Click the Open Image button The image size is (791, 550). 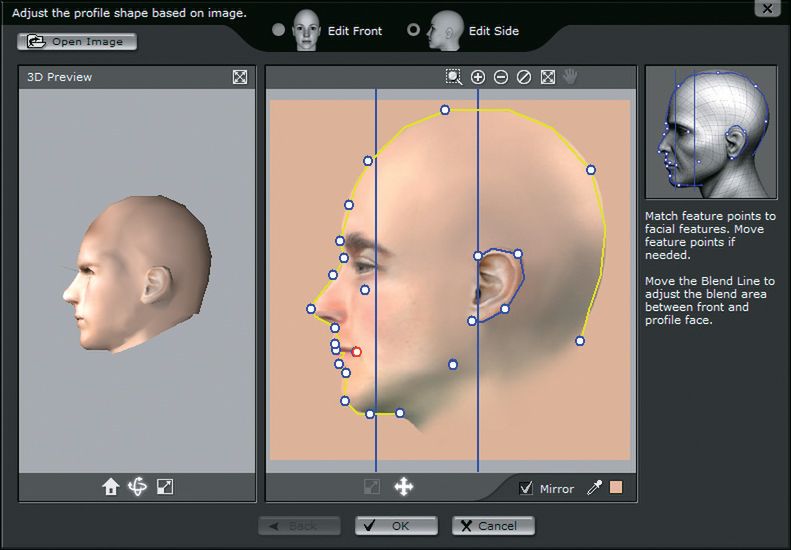[x=77, y=42]
